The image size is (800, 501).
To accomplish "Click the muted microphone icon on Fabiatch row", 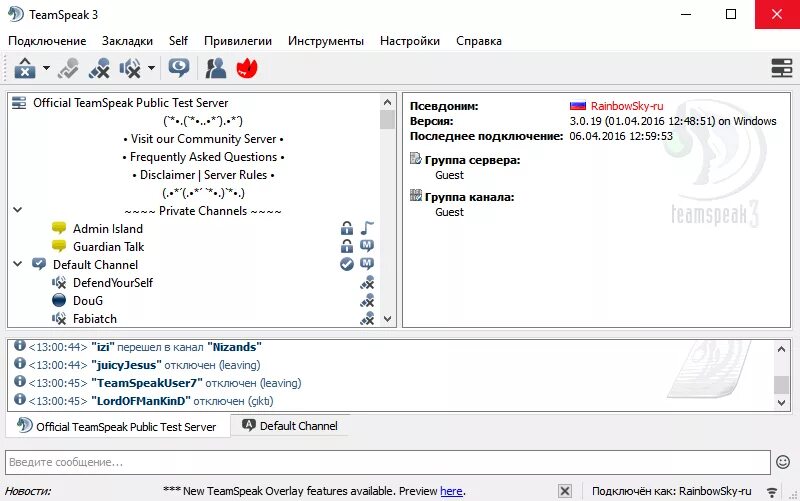I will pos(367,319).
